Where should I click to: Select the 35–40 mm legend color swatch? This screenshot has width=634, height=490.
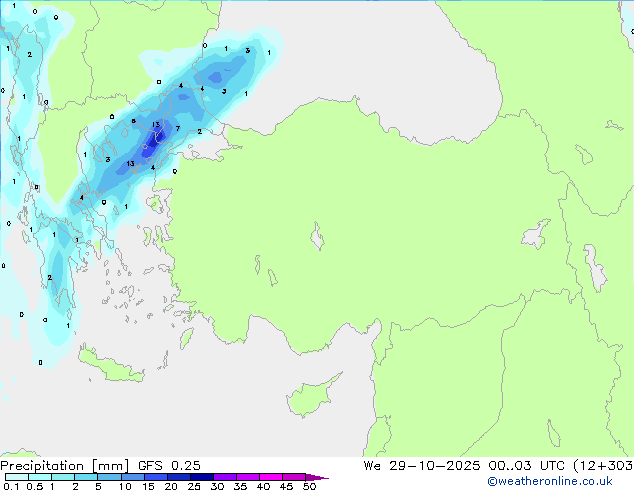[x=248, y=477]
